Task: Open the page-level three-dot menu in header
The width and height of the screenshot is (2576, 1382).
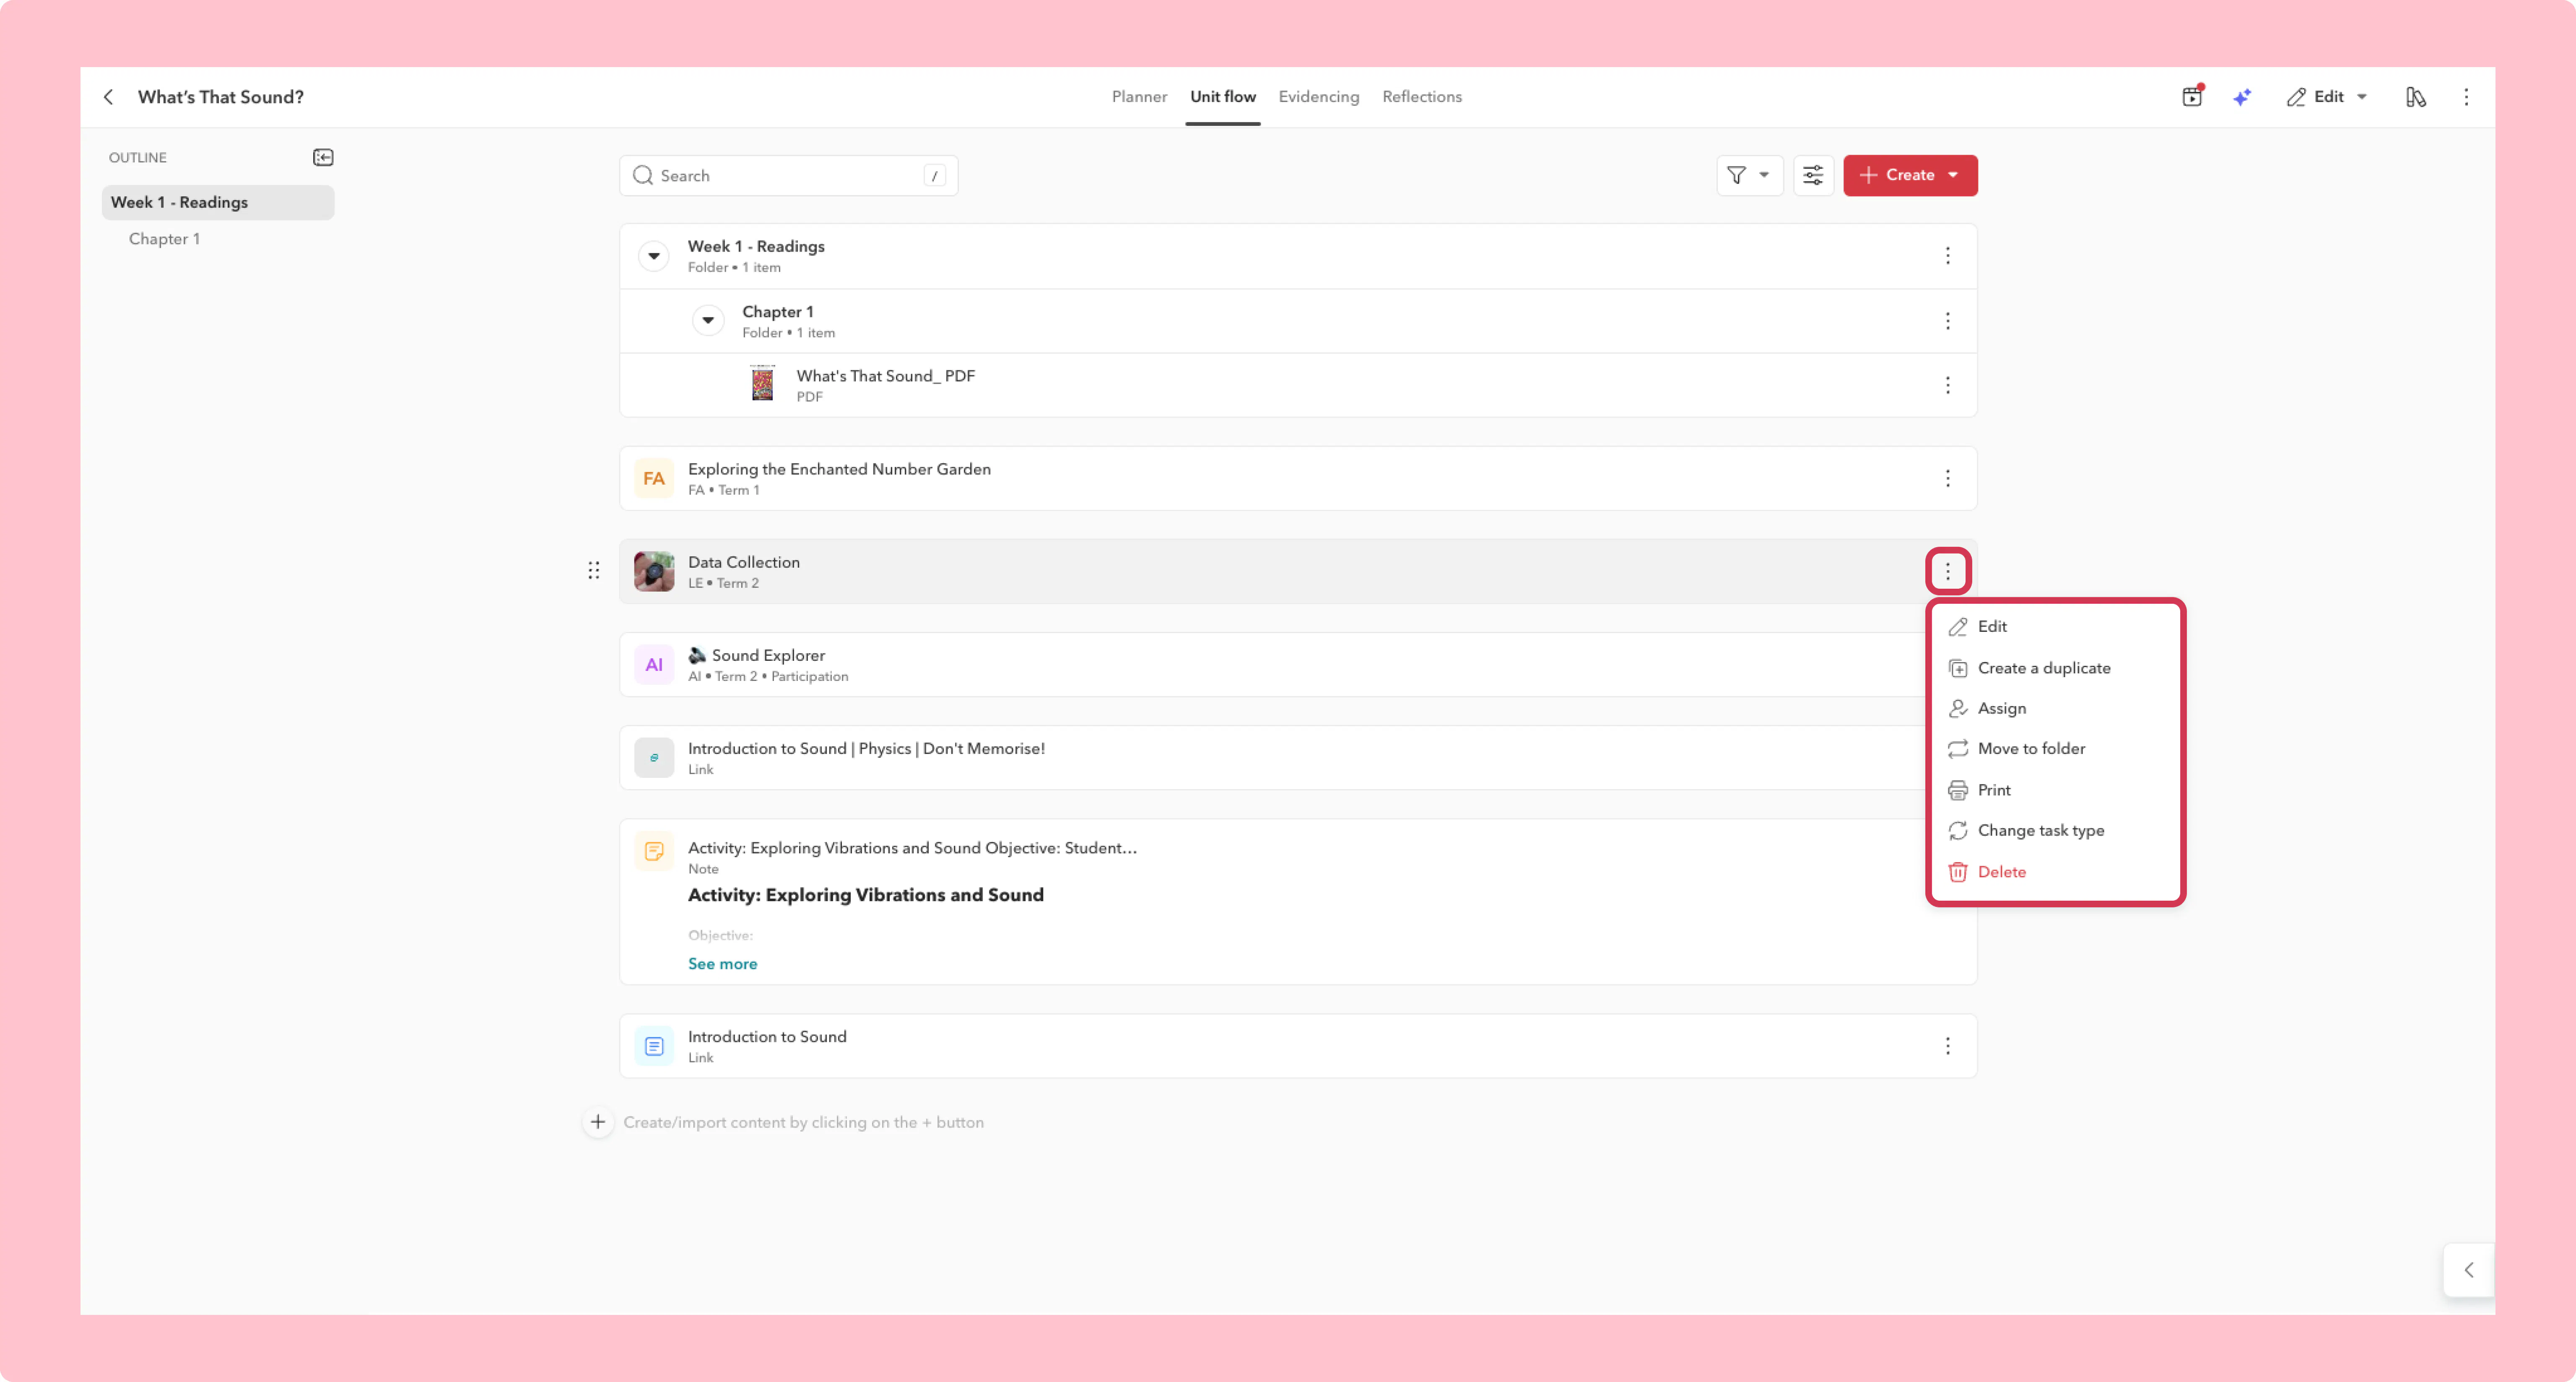Action: tap(2466, 97)
